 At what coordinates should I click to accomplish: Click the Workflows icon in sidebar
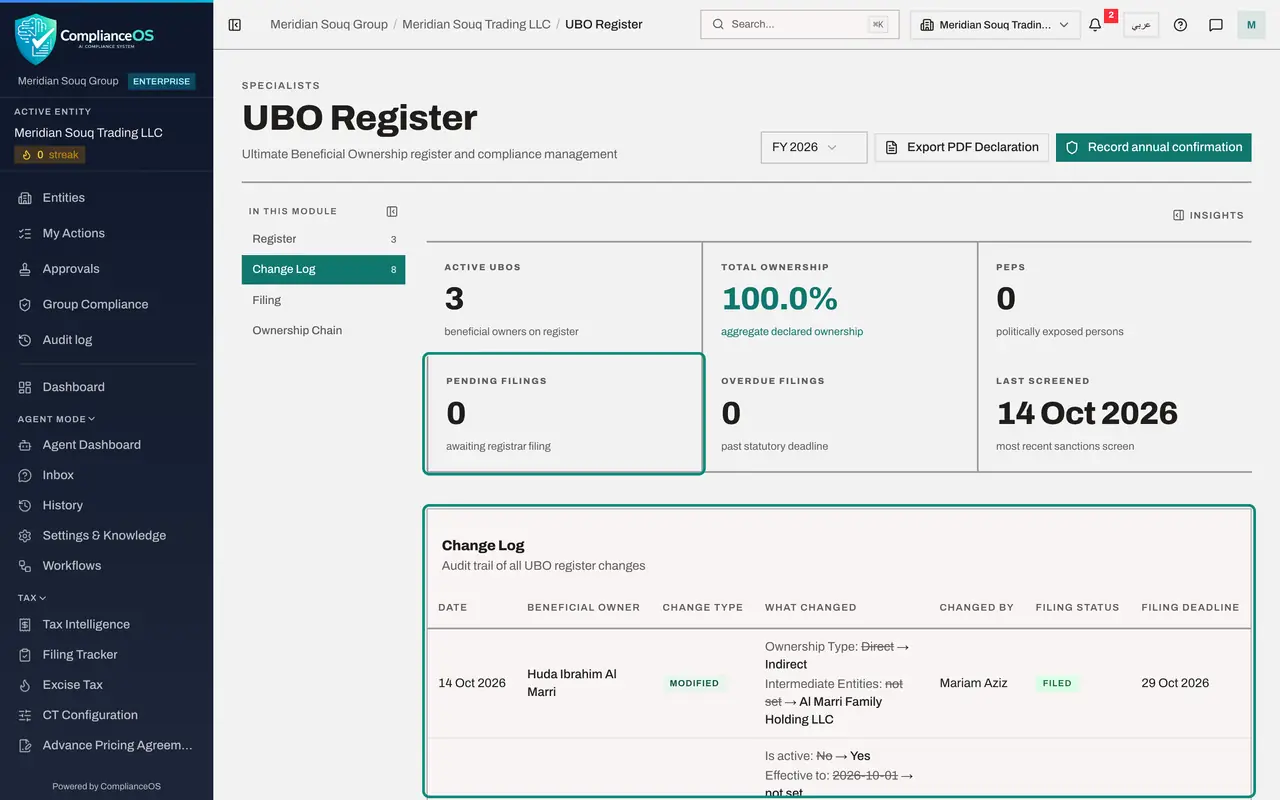click(25, 566)
